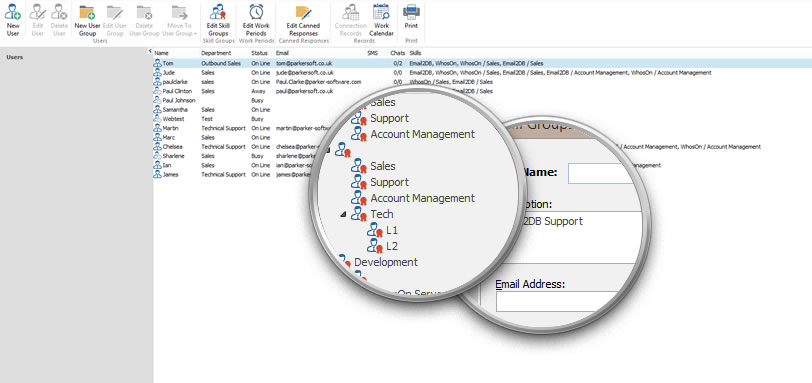Screen dimensions: 812x383
Task: Select the user icon beside paulclarke
Action: pos(157,82)
